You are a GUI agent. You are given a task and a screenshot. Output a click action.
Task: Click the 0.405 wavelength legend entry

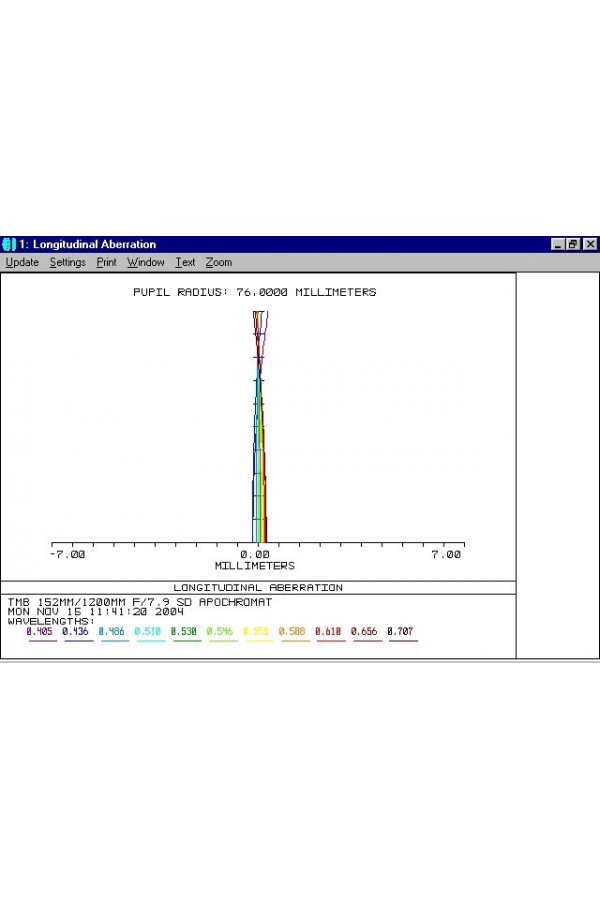pos(40,632)
